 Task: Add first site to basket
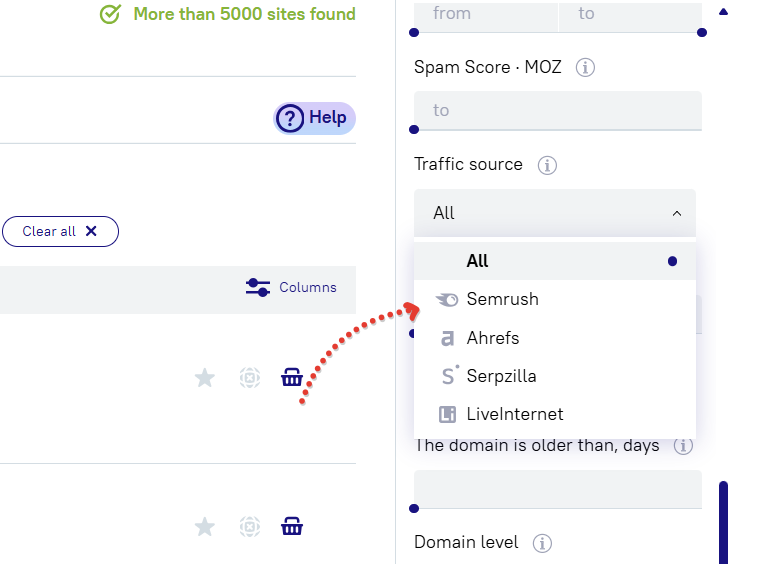(x=292, y=377)
